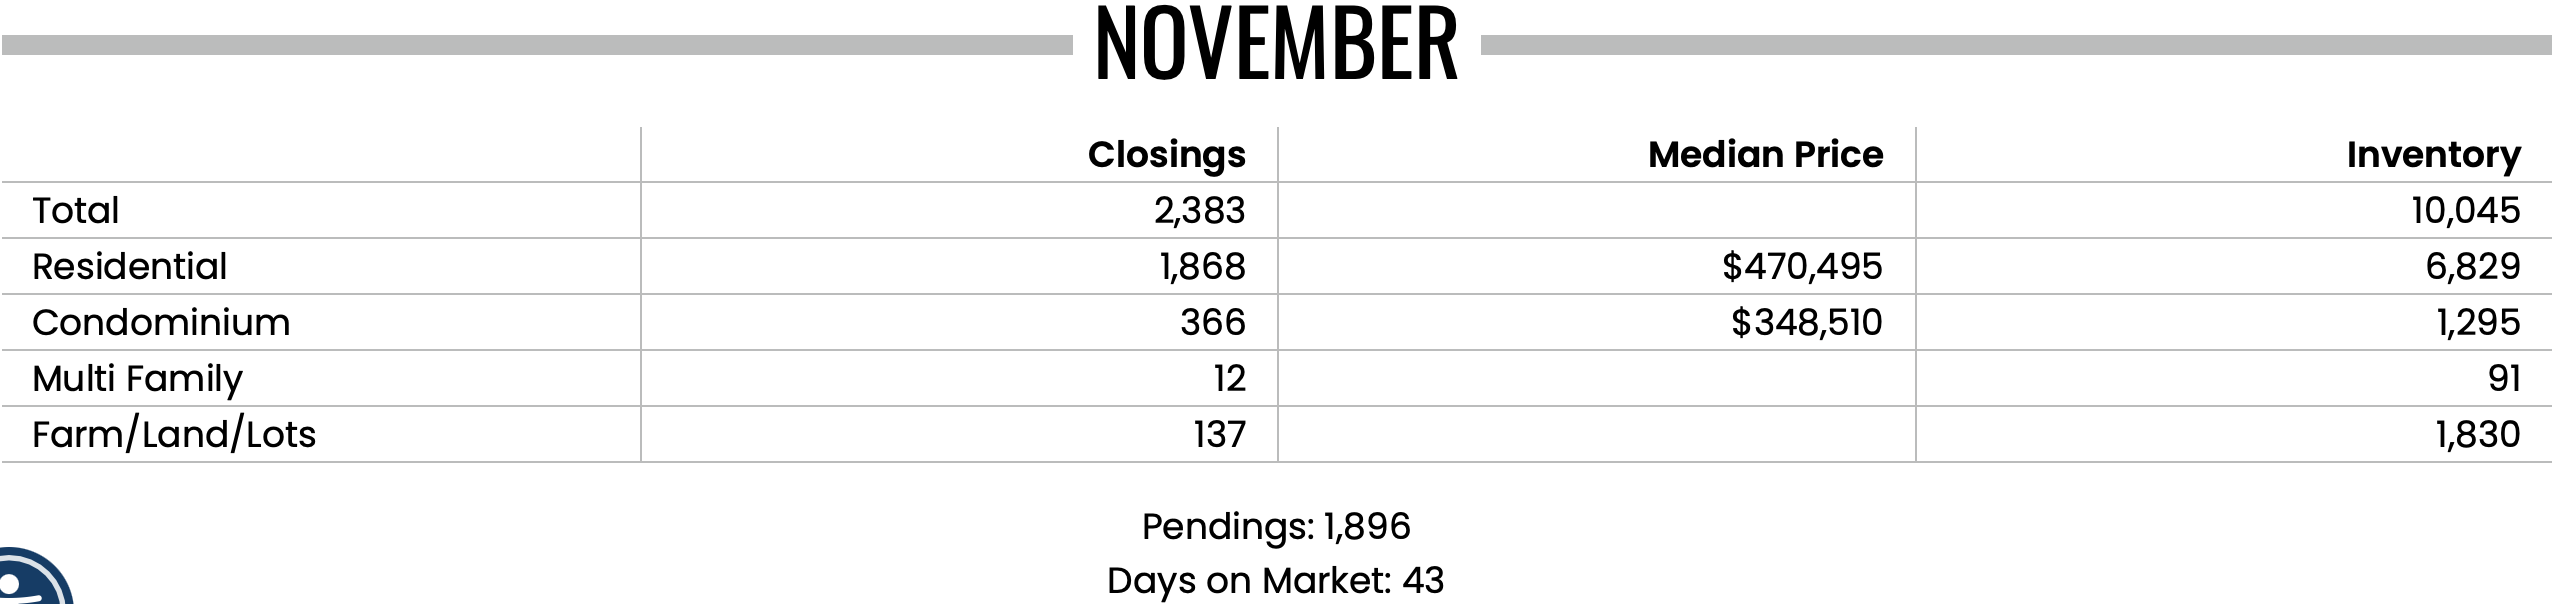Screen dimensions: 2552x604
Task: Click the Pendings: 1,896 text
Action: pyautogui.click(x=1276, y=526)
